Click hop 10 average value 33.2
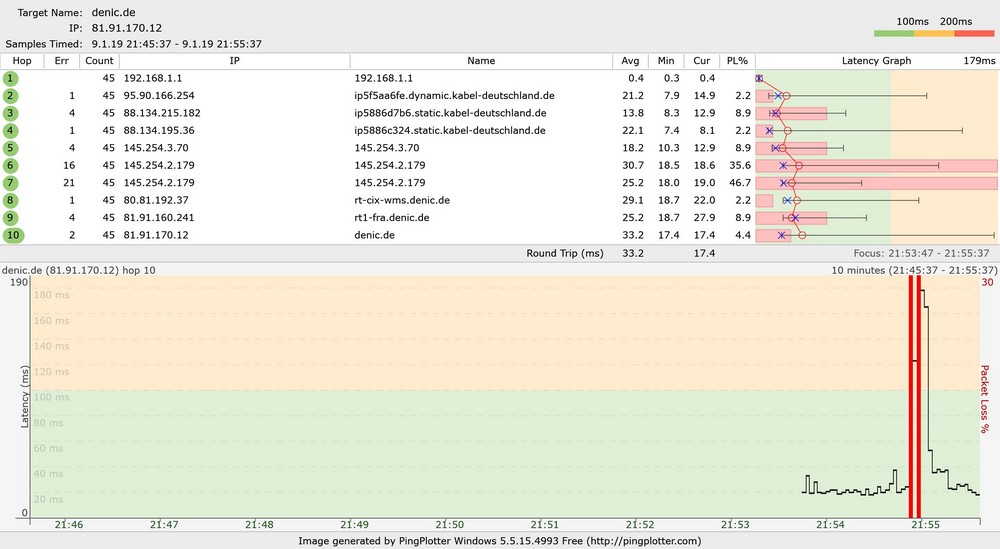This screenshot has width=1000, height=549. tap(633, 235)
